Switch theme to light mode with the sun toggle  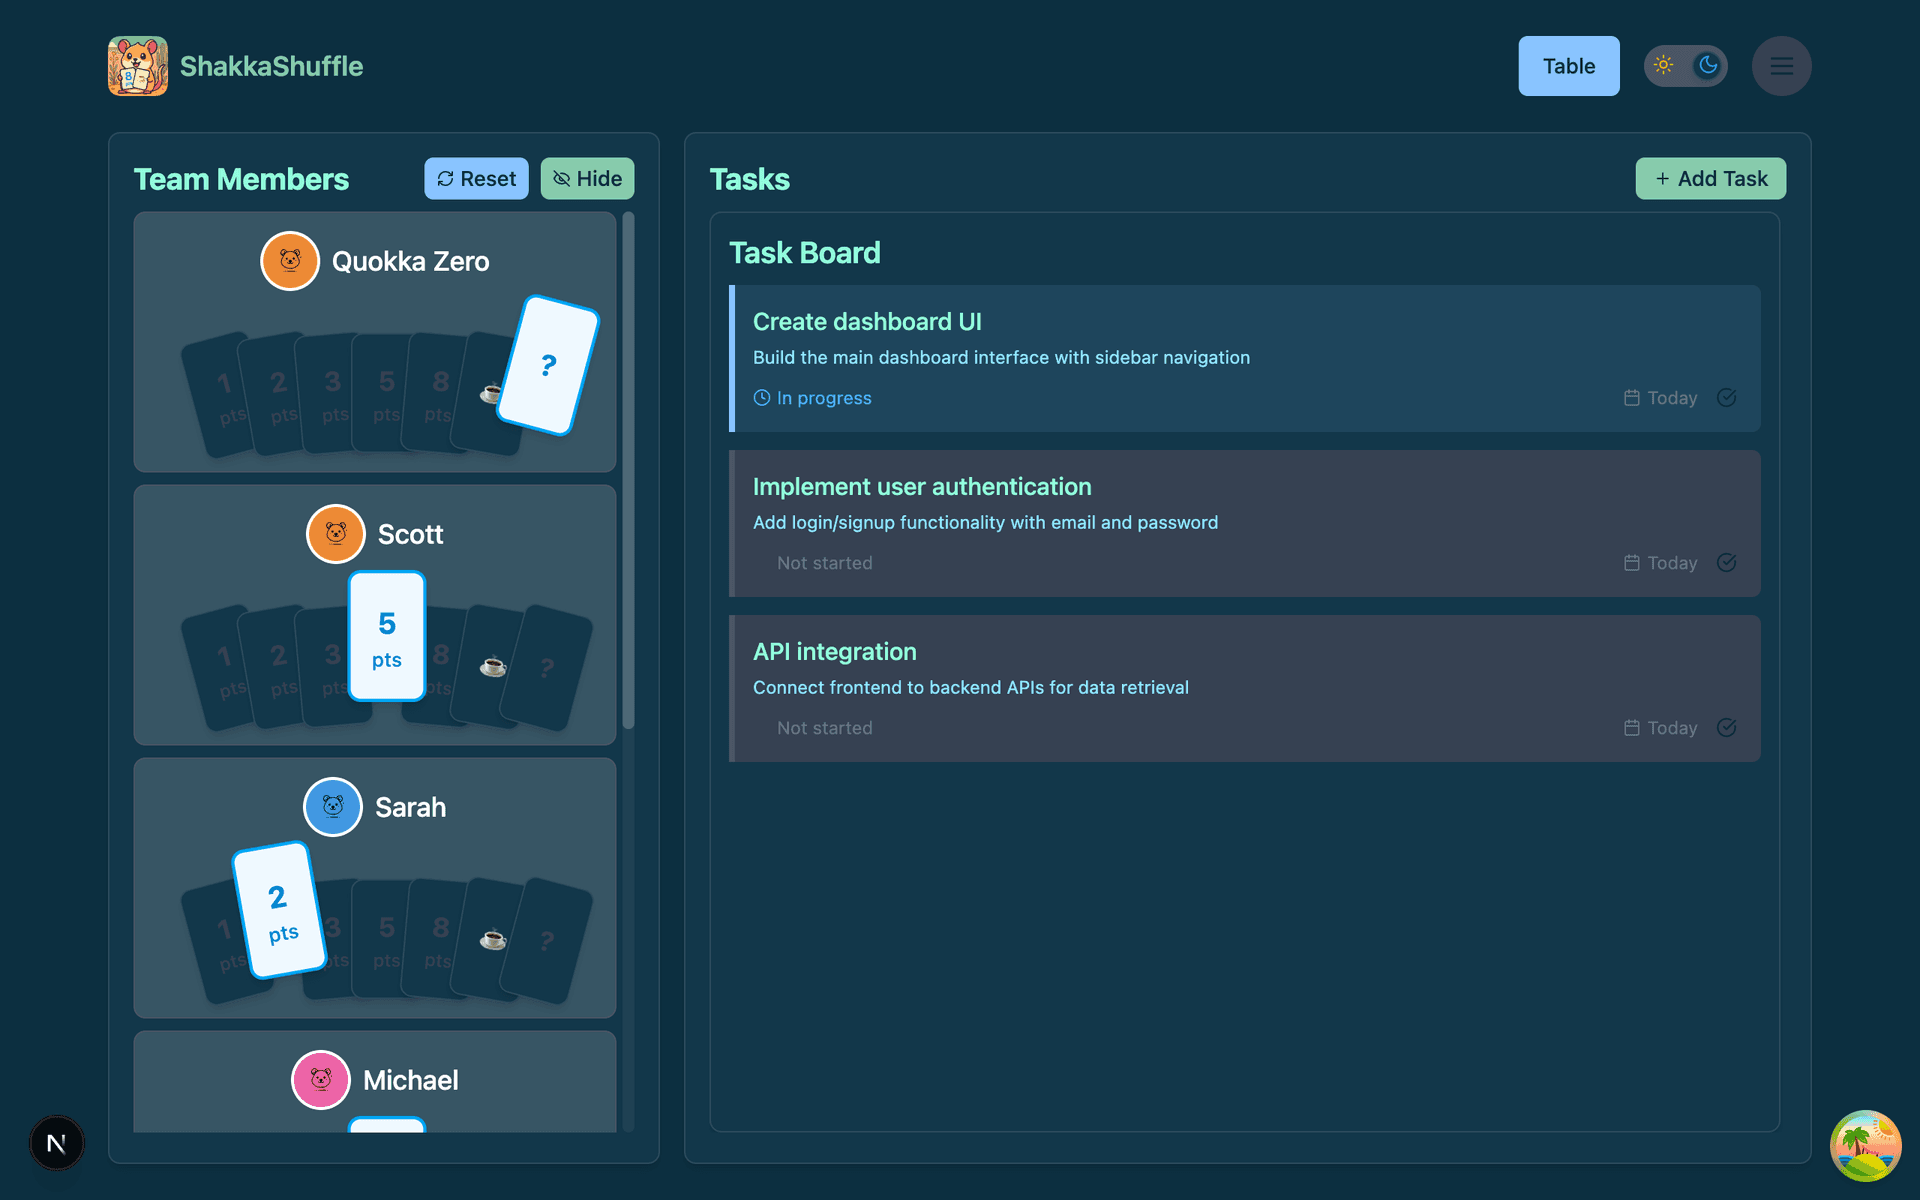click(x=1664, y=65)
